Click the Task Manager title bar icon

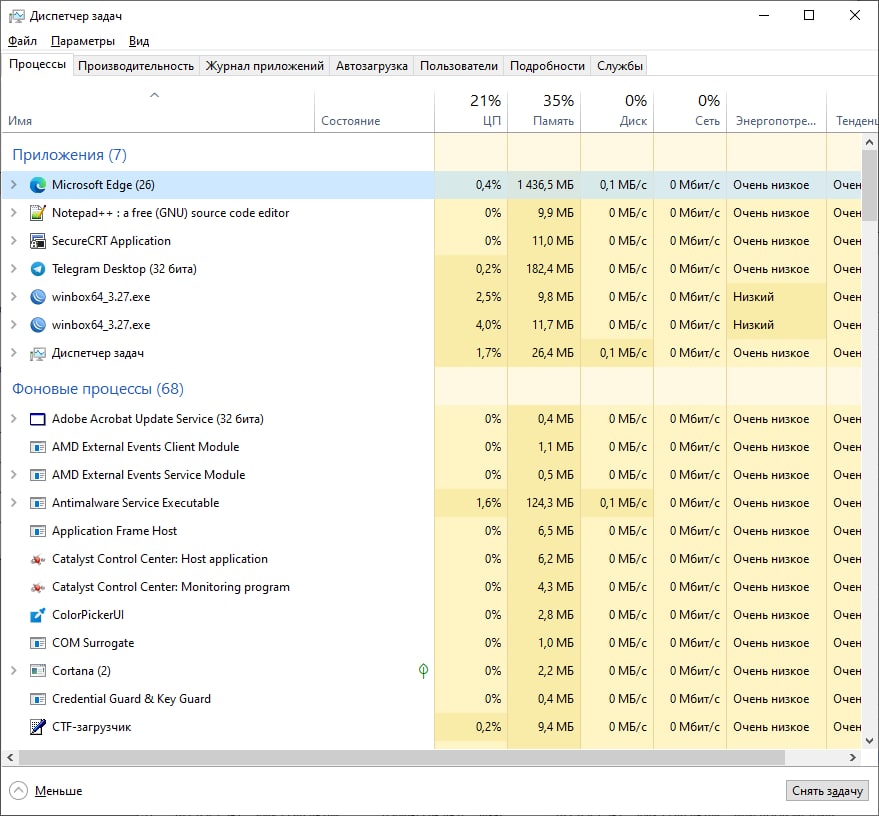(16, 16)
